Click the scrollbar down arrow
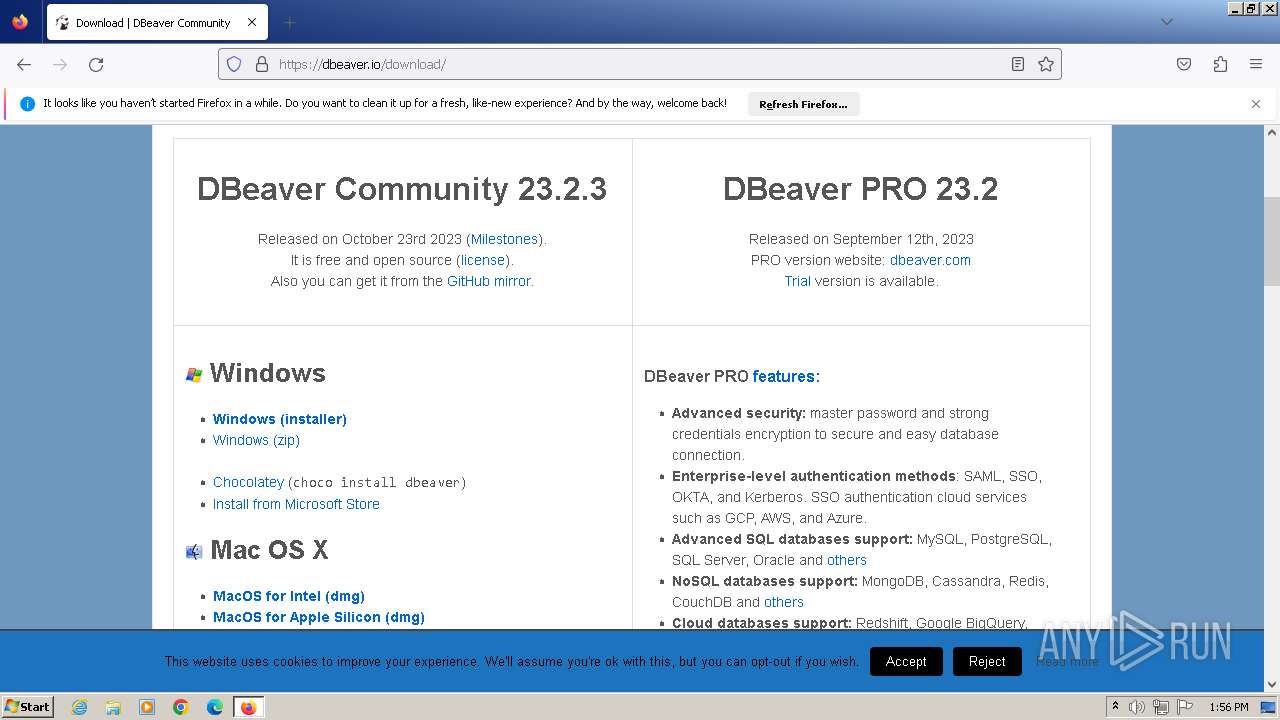This screenshot has width=1280, height=720. pos(1272,685)
